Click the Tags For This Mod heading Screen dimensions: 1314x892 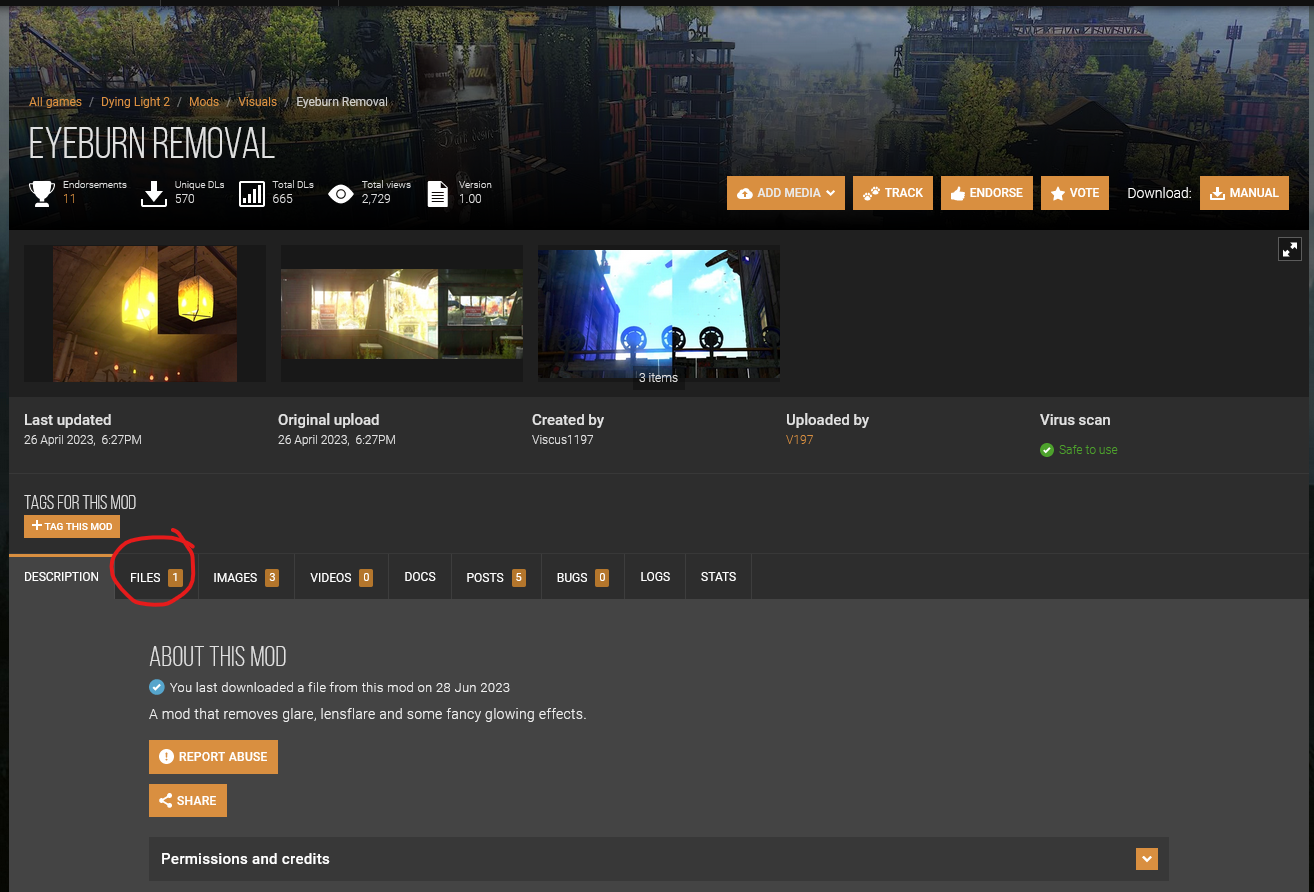click(x=80, y=502)
